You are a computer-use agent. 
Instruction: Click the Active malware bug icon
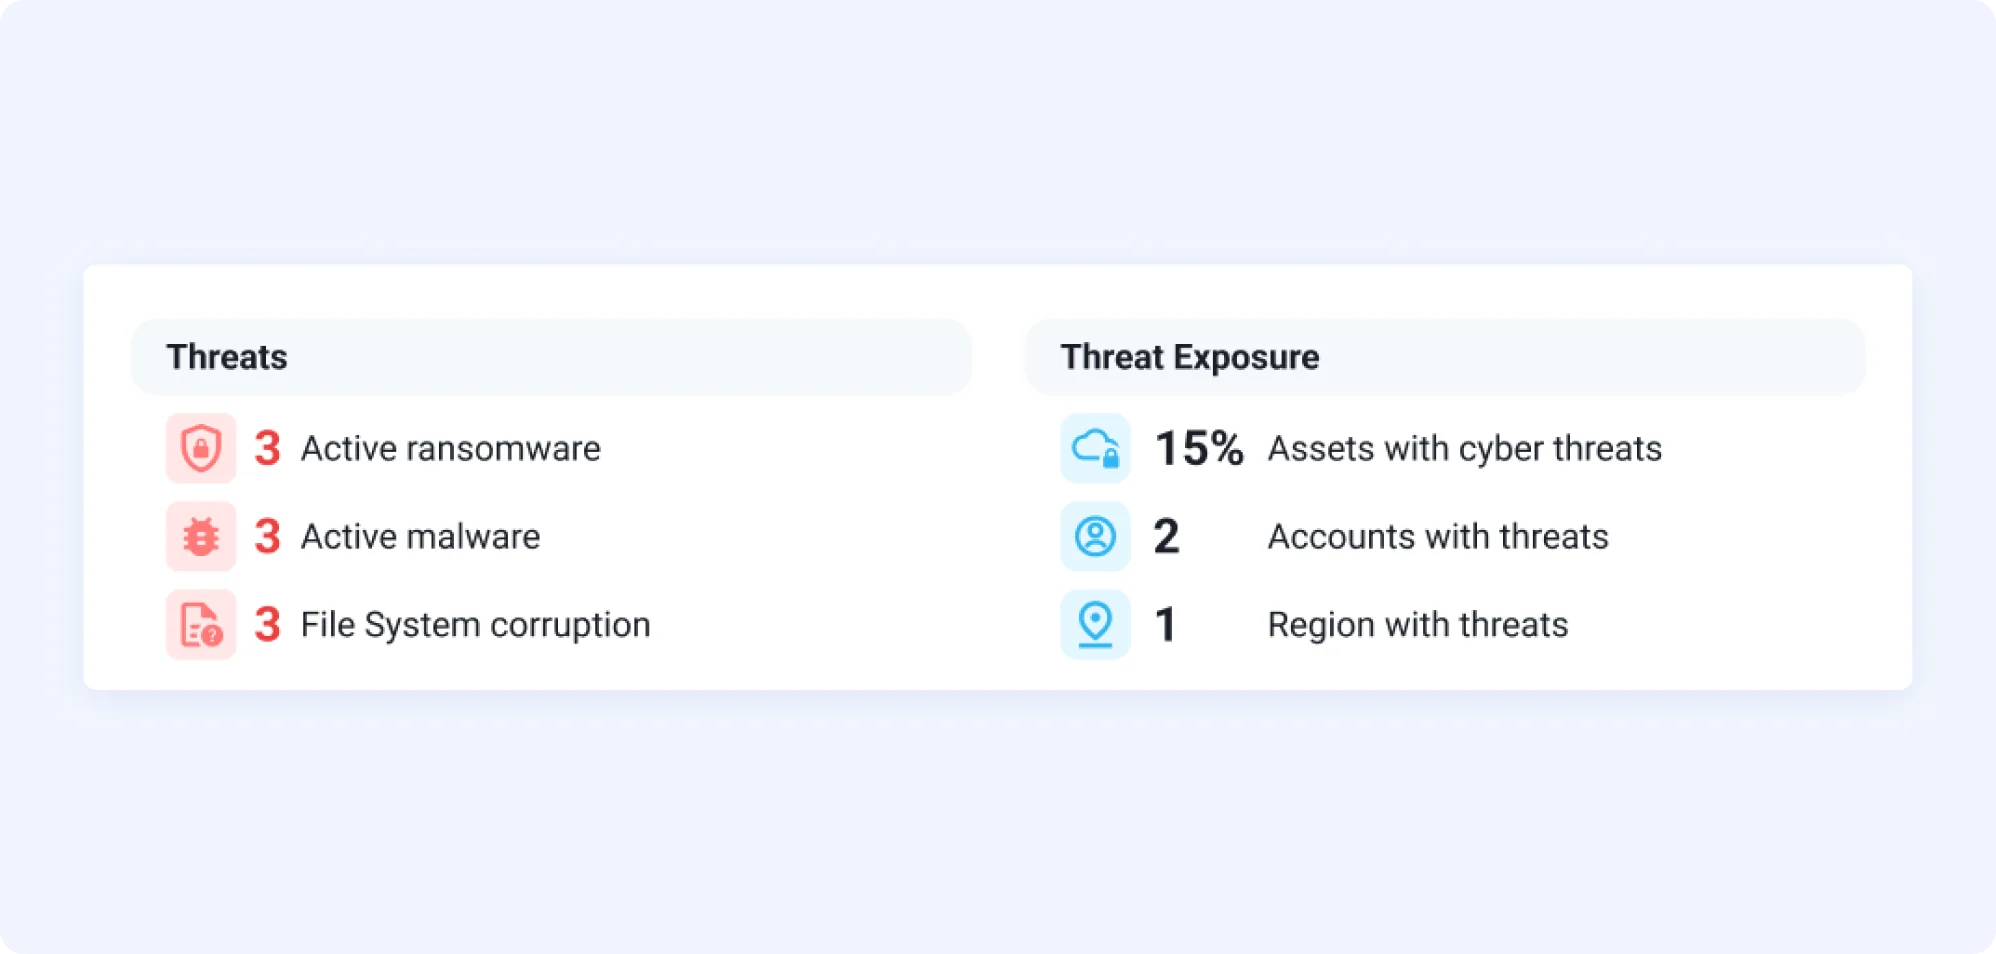pyautogui.click(x=201, y=536)
